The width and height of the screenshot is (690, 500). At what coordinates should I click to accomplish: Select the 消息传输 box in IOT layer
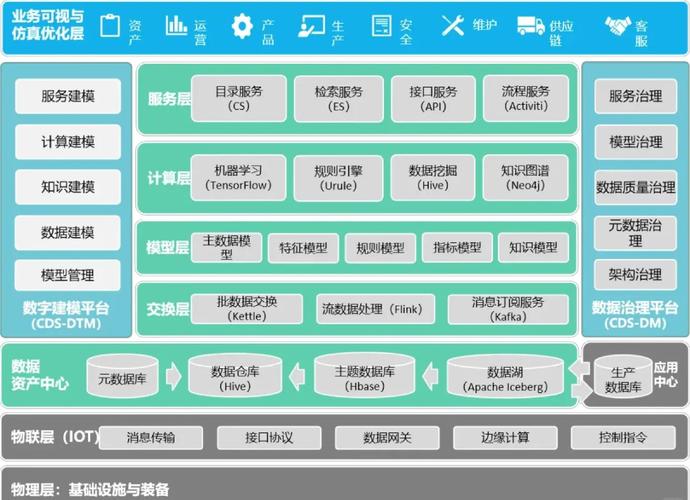click(151, 438)
